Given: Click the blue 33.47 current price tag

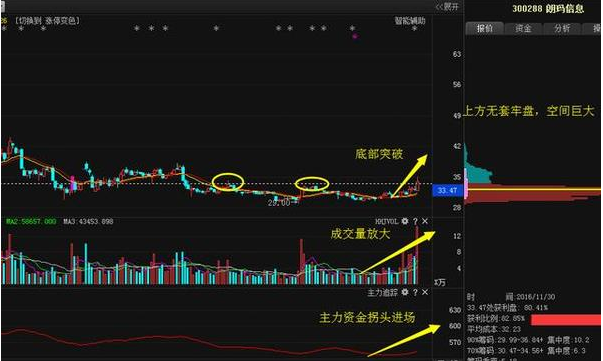Looking at the screenshot, I should tap(447, 190).
